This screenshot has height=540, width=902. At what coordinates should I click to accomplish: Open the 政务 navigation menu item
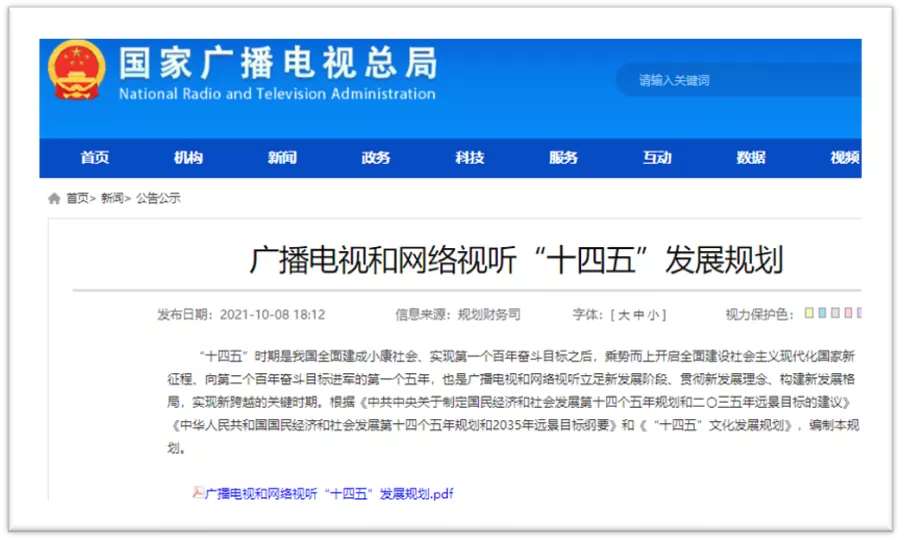tap(376, 158)
